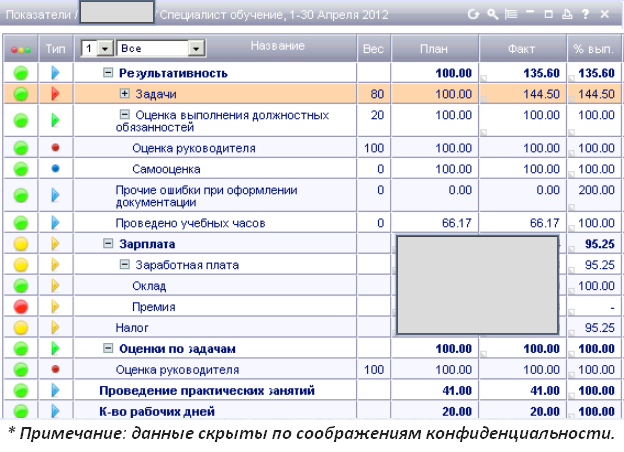Expand the Задачи node

point(125,94)
